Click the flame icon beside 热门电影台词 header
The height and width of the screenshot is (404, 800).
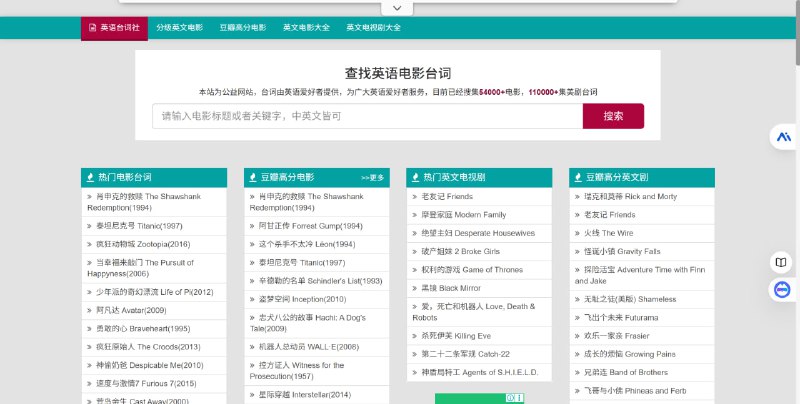(90, 177)
